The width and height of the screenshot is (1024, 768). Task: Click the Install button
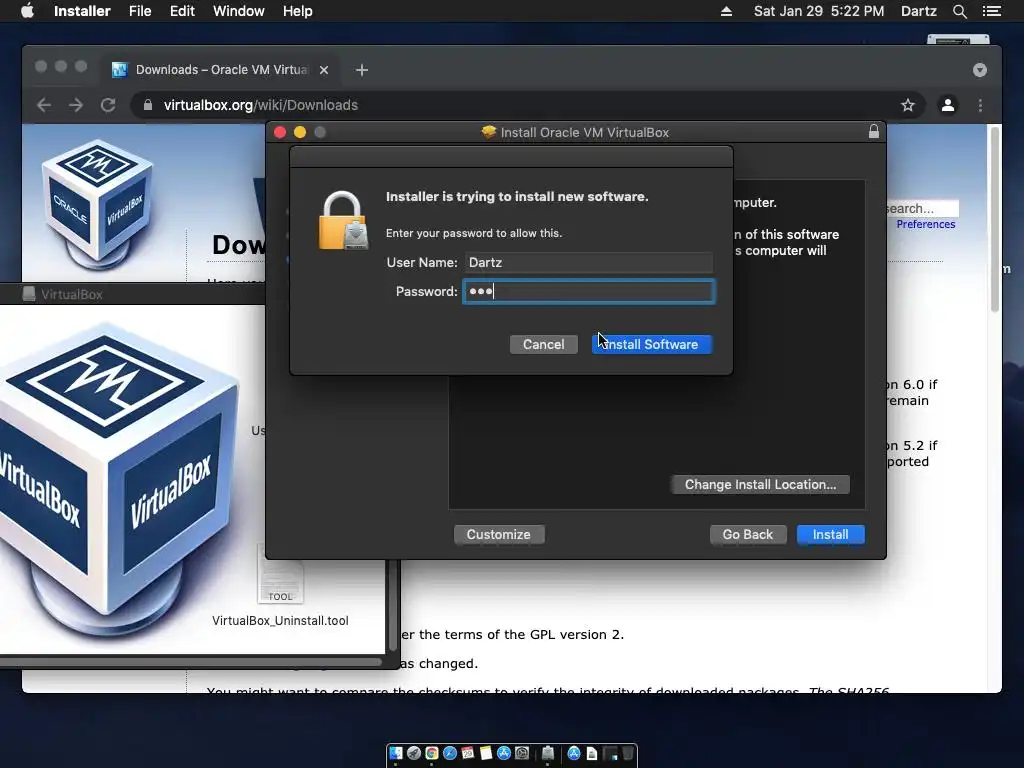[x=831, y=534]
